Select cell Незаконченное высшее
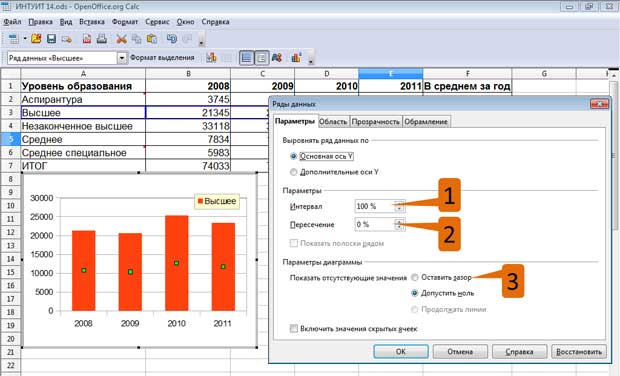The height and width of the screenshot is (376, 620). pyautogui.click(x=83, y=126)
